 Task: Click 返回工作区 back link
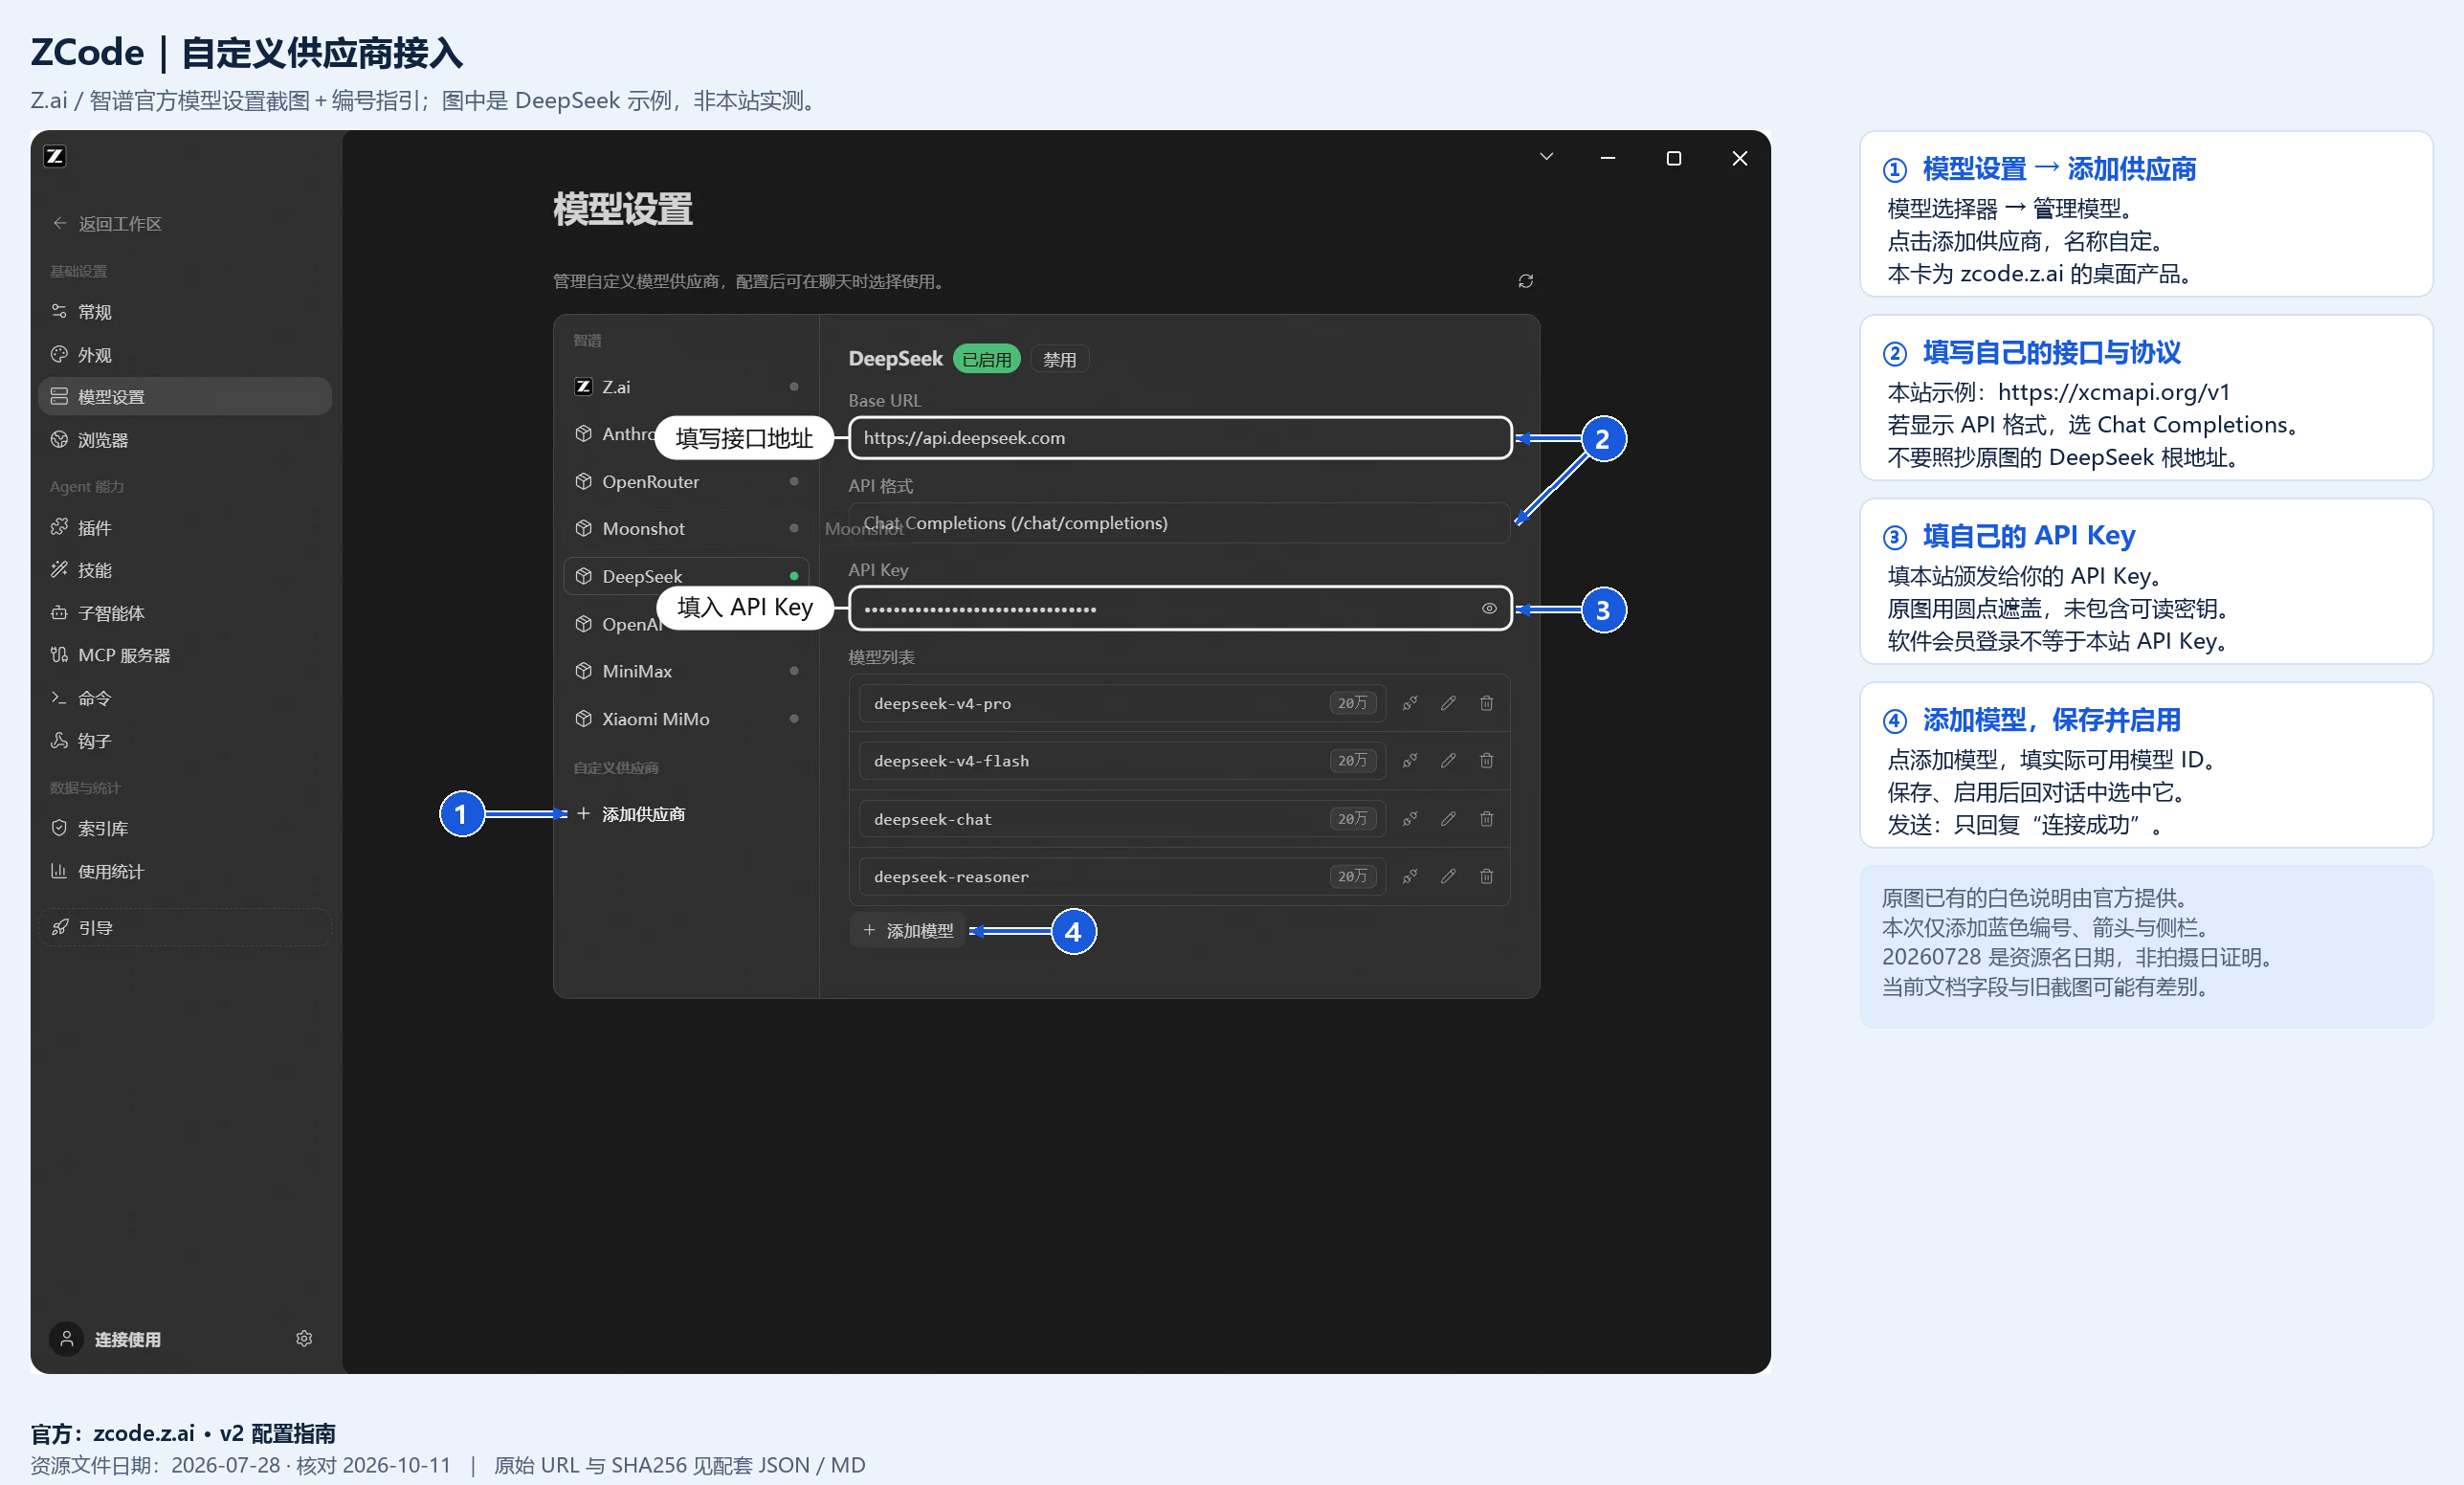click(x=107, y=224)
